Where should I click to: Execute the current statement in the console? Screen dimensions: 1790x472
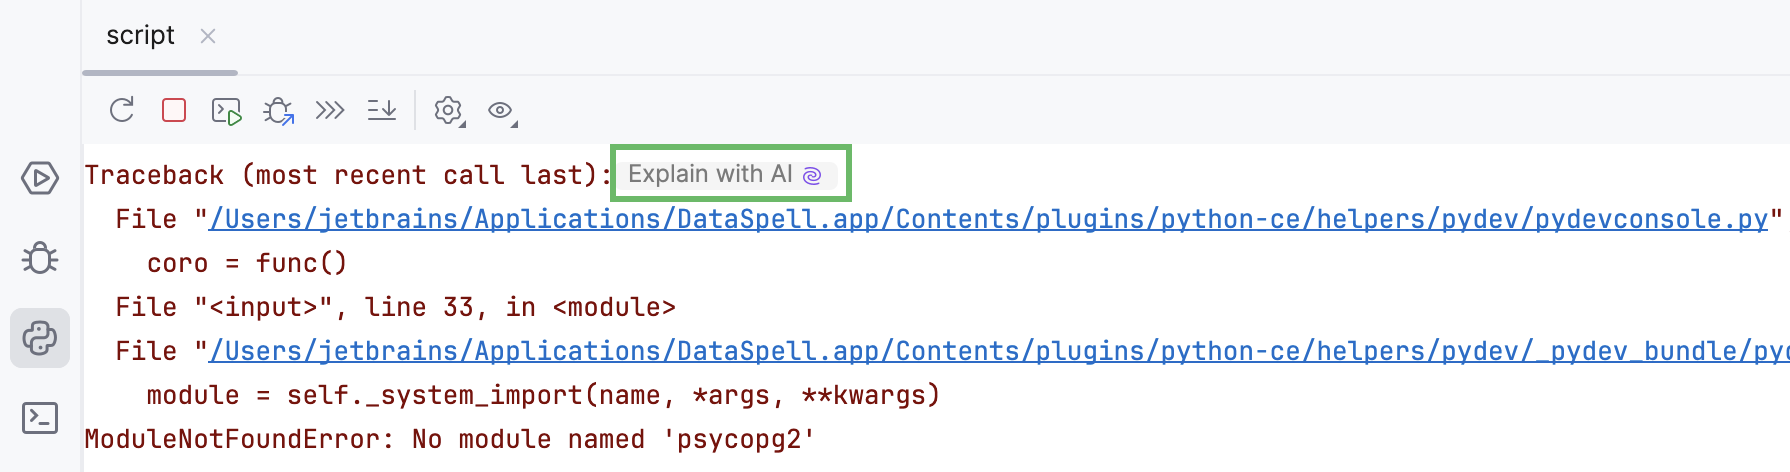coord(227,111)
